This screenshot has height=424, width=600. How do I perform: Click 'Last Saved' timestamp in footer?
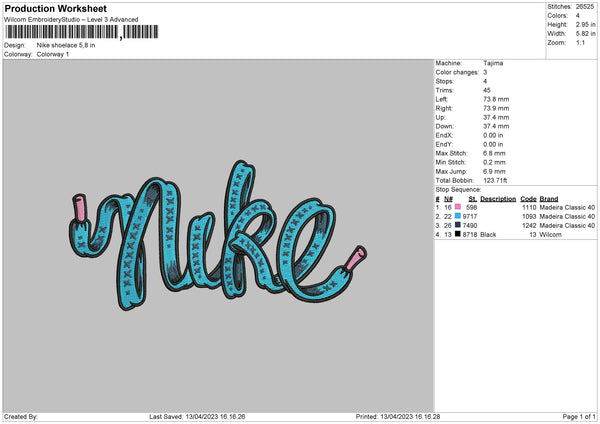point(197,416)
